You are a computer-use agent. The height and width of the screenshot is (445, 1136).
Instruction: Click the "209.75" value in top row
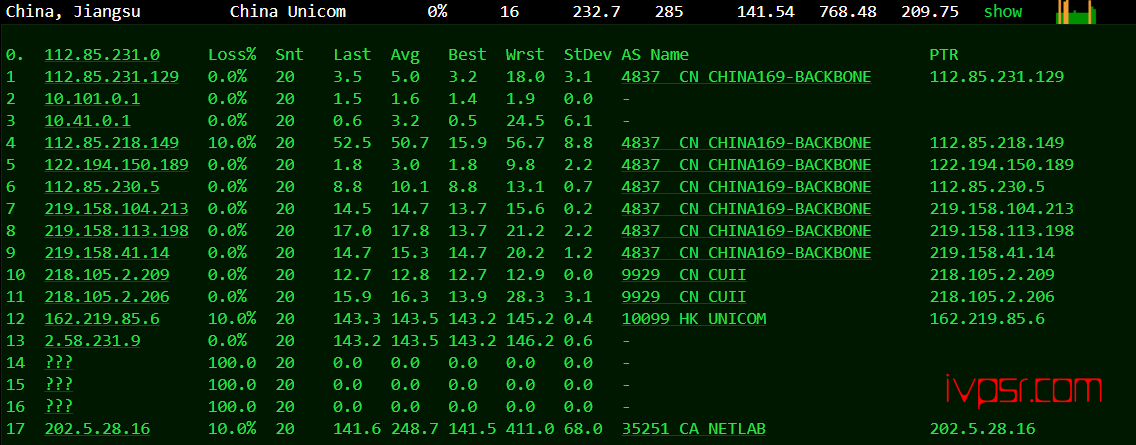click(930, 12)
